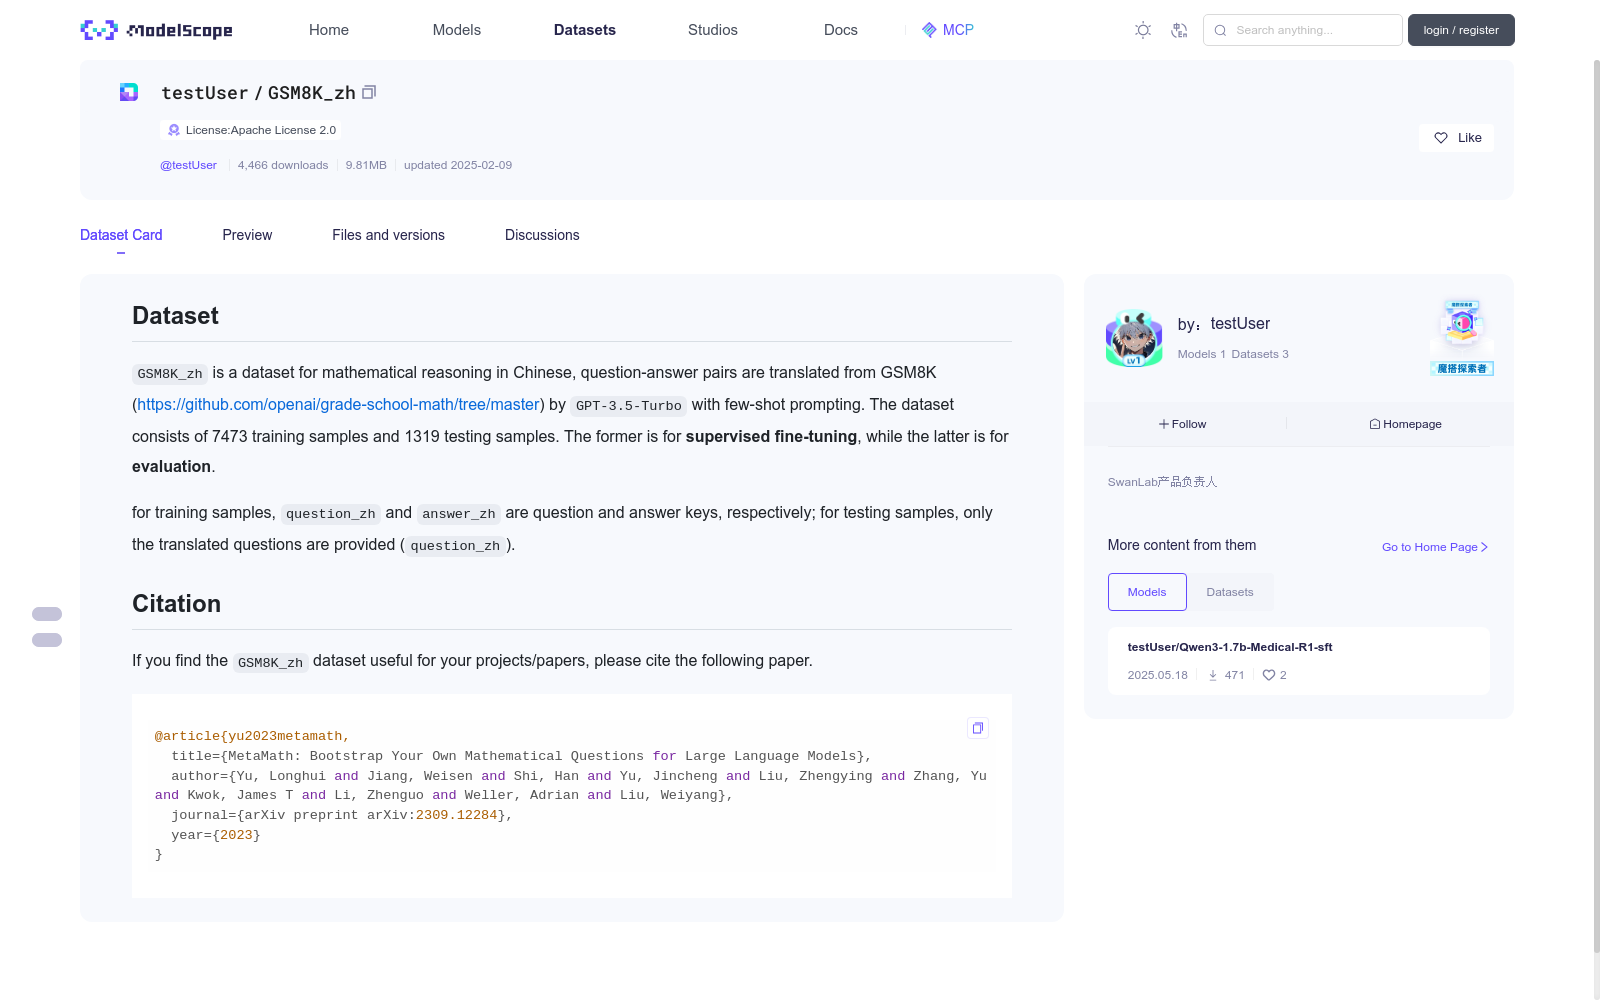Select the Models tab in More content

[1147, 592]
